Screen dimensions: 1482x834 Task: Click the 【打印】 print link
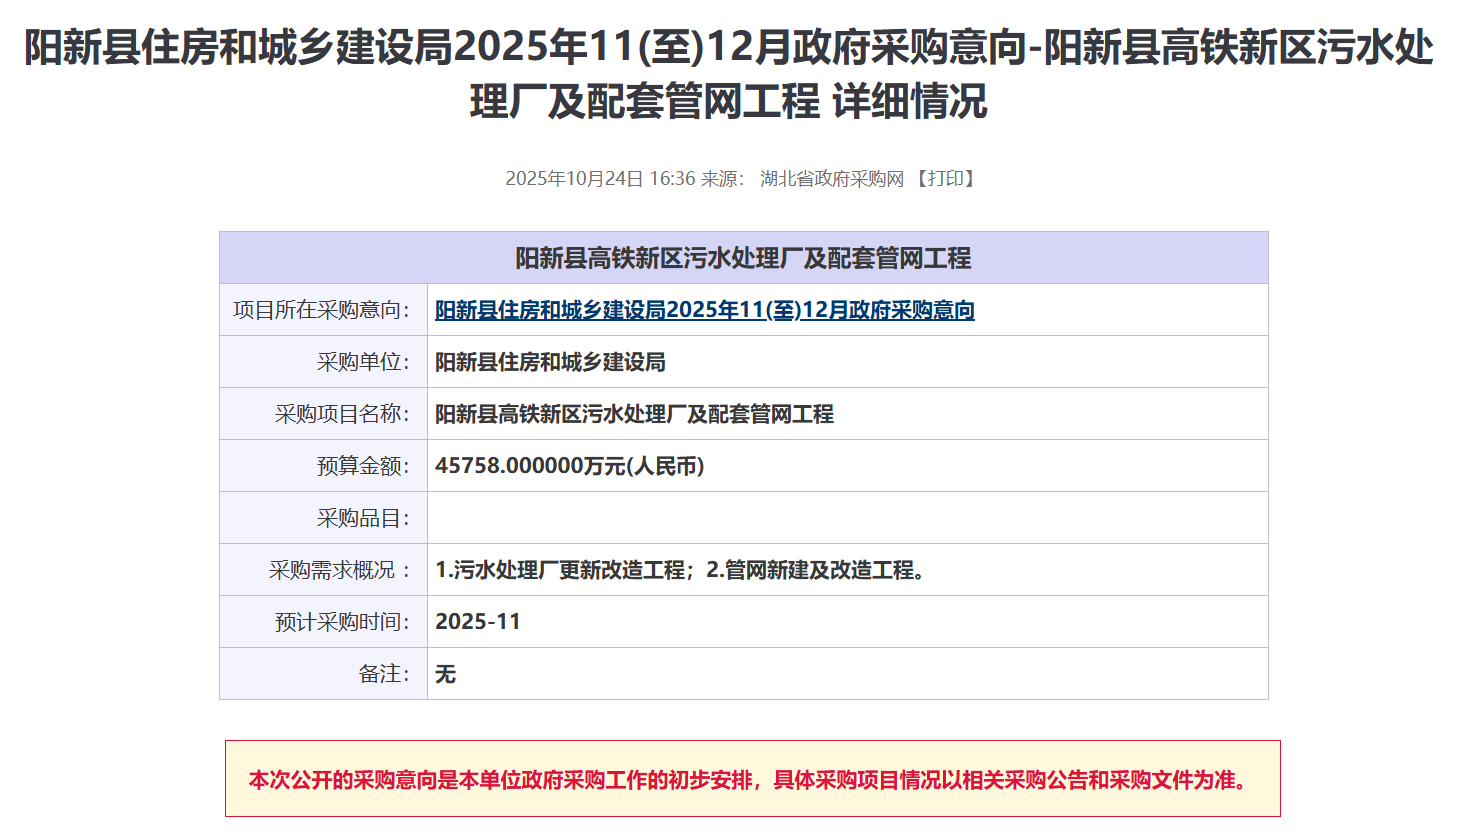pos(945,179)
